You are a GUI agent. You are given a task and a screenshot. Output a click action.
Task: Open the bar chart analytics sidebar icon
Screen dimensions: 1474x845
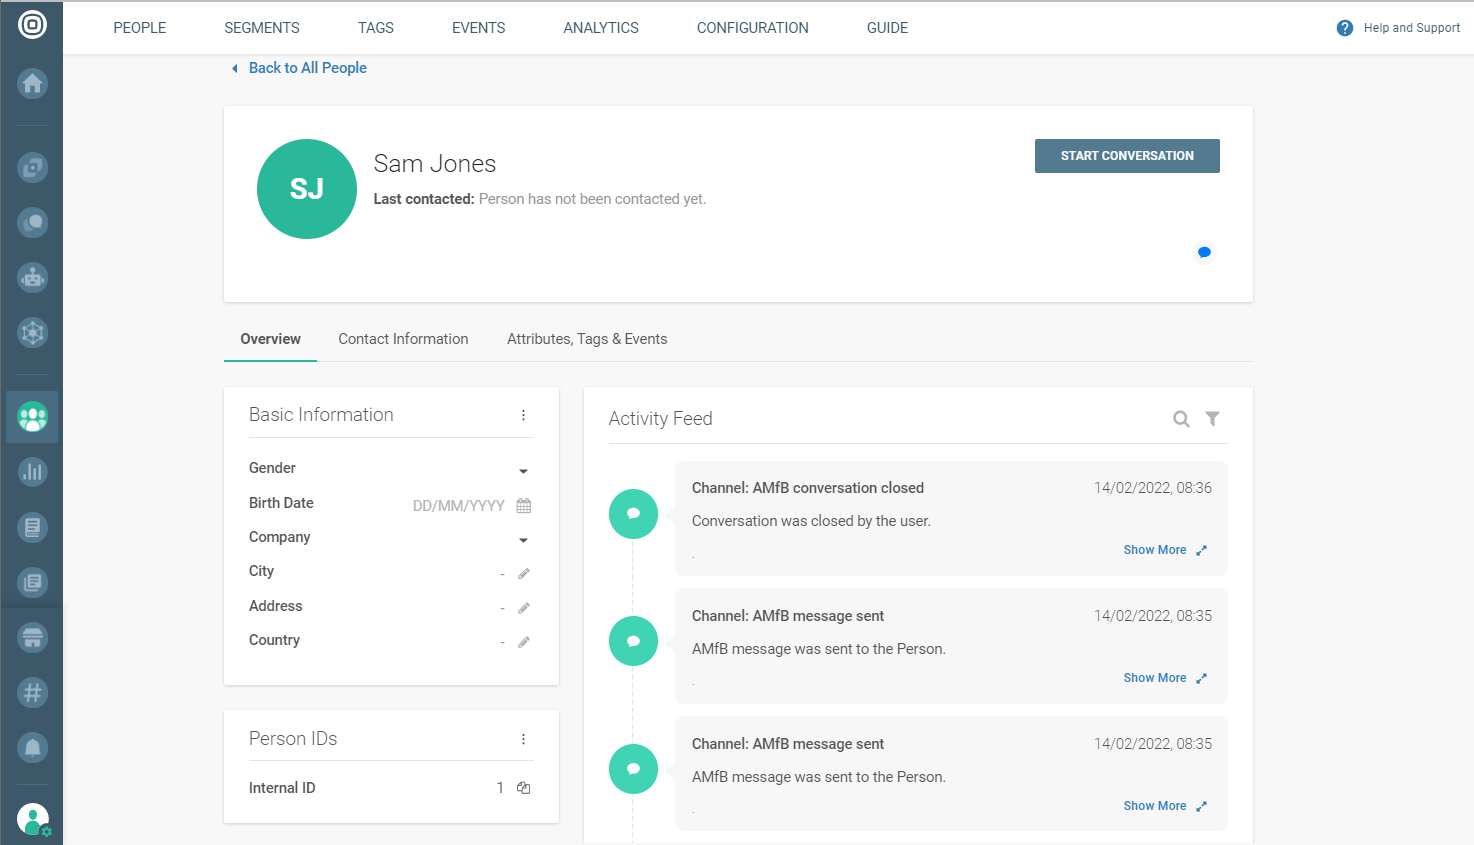[32, 472]
